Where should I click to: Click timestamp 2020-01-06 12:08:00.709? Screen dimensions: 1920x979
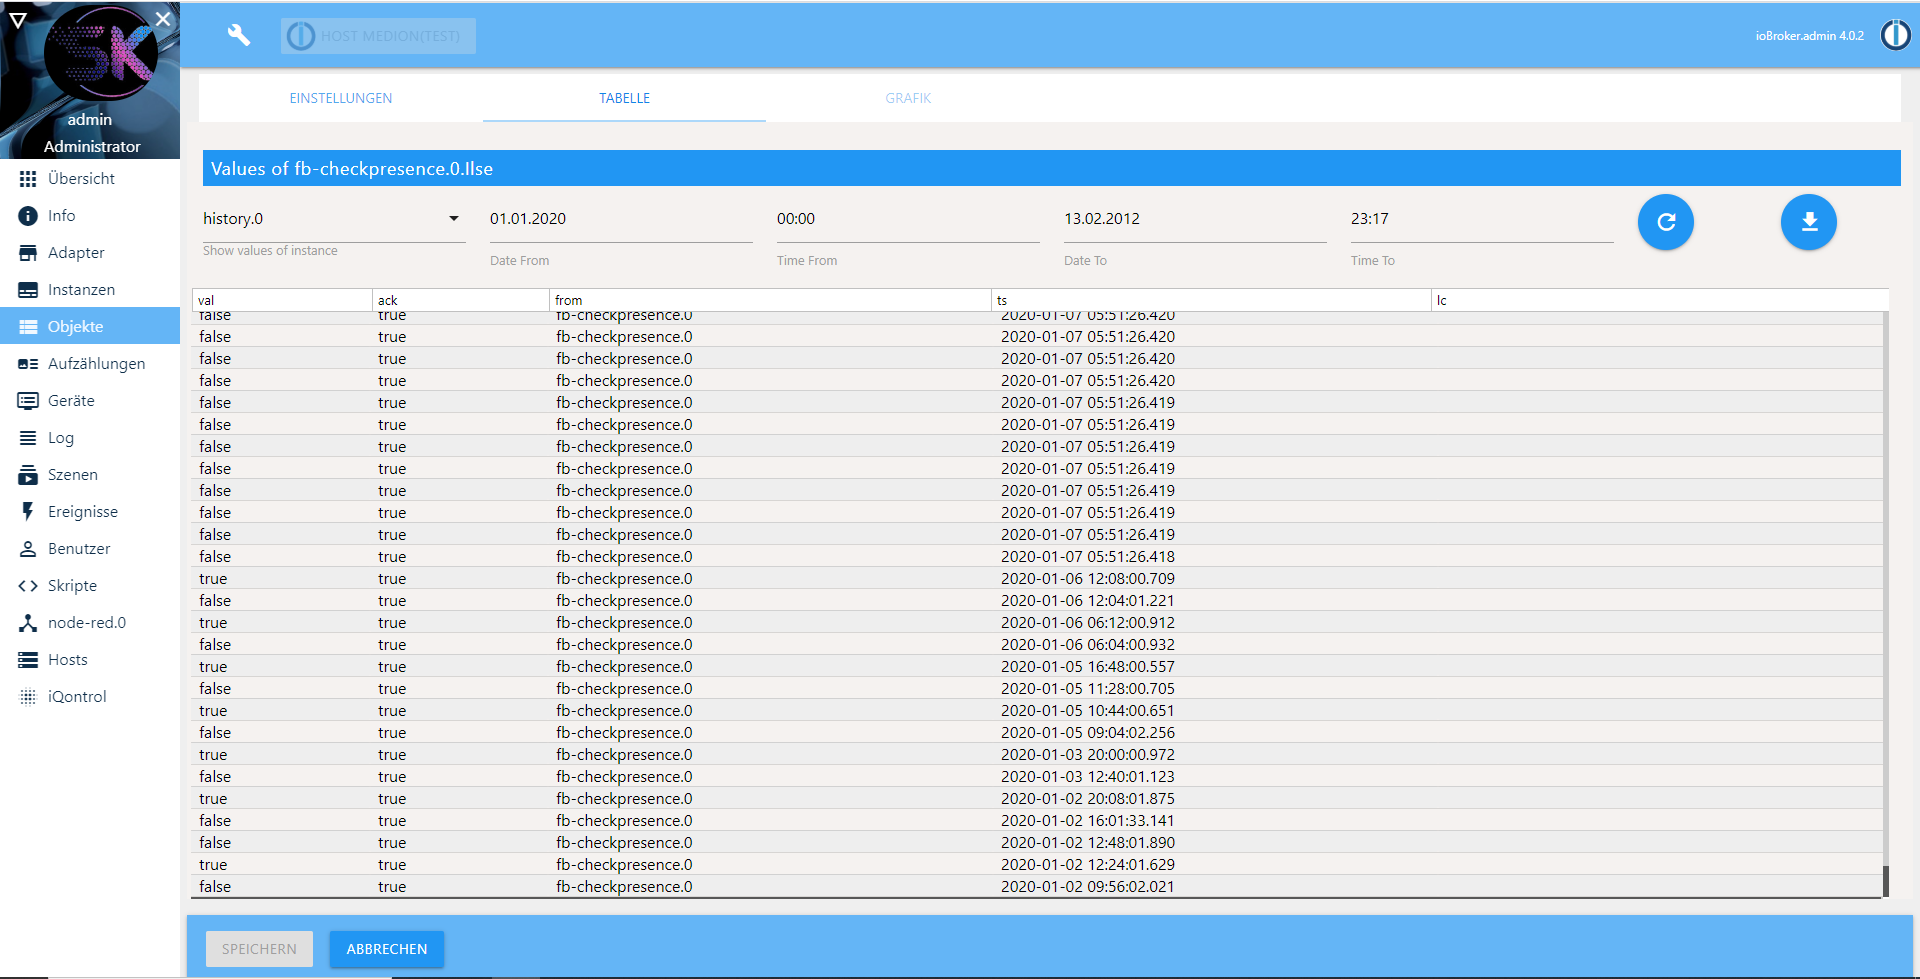tap(1088, 579)
